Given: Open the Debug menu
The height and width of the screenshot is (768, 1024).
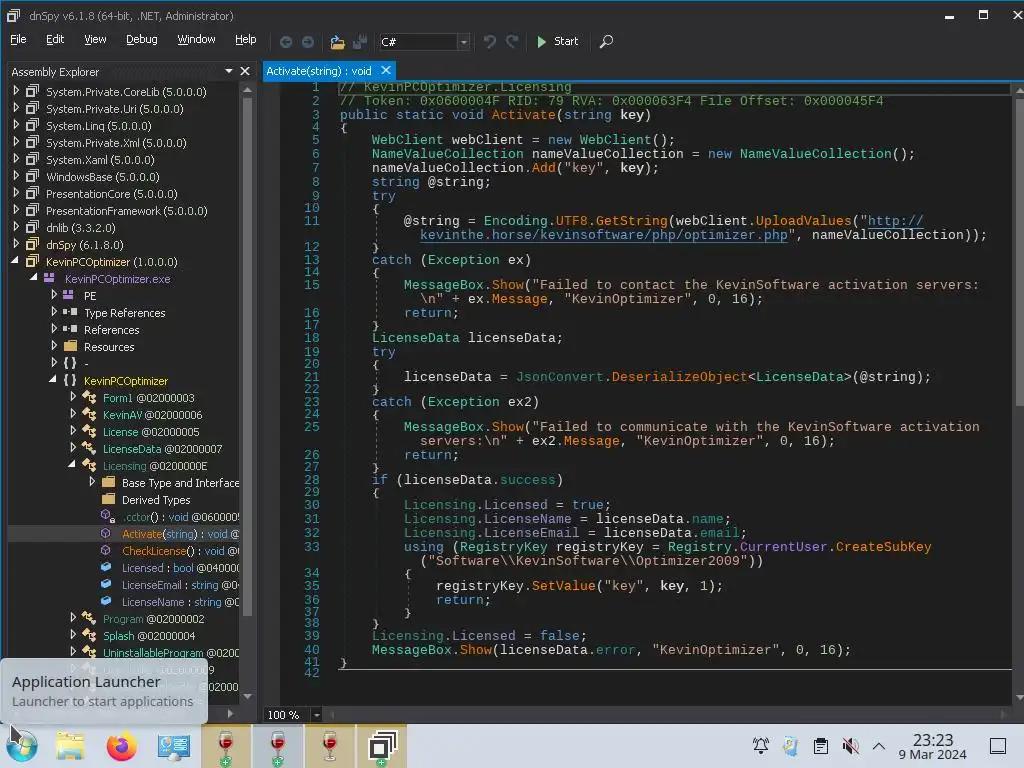Looking at the screenshot, I should [x=142, y=39].
